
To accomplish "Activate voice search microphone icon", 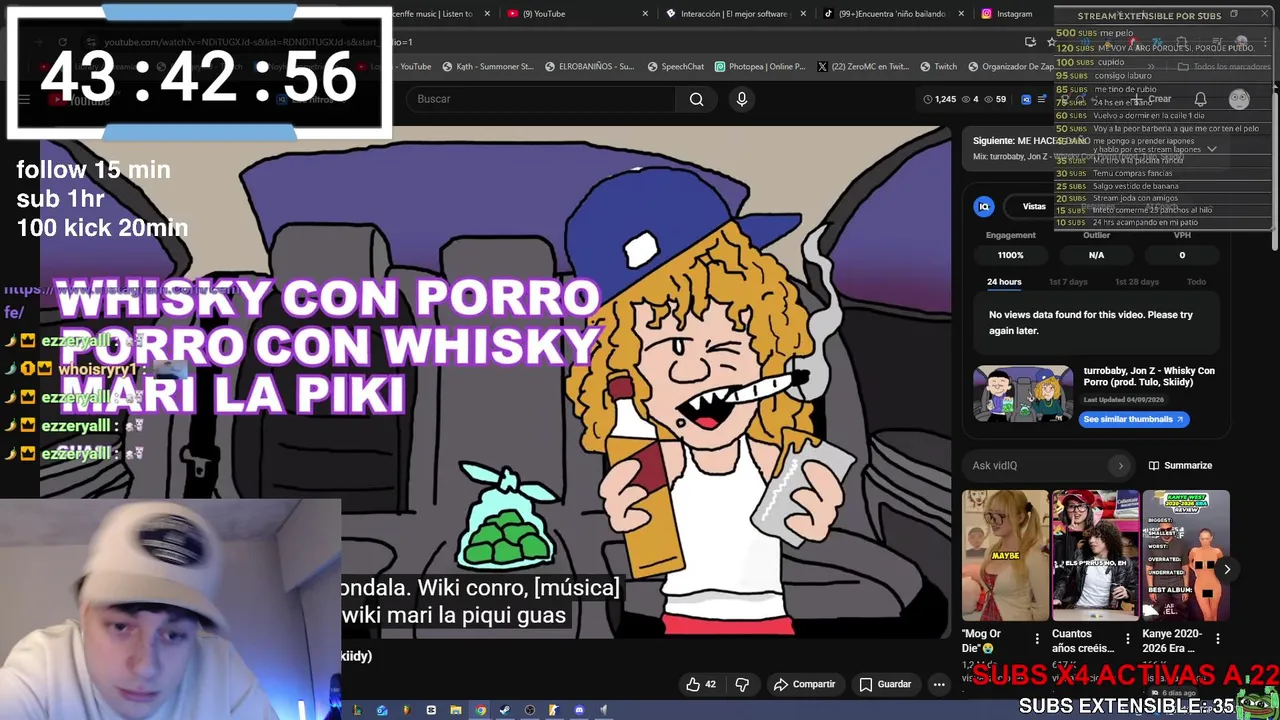I will (741, 99).
